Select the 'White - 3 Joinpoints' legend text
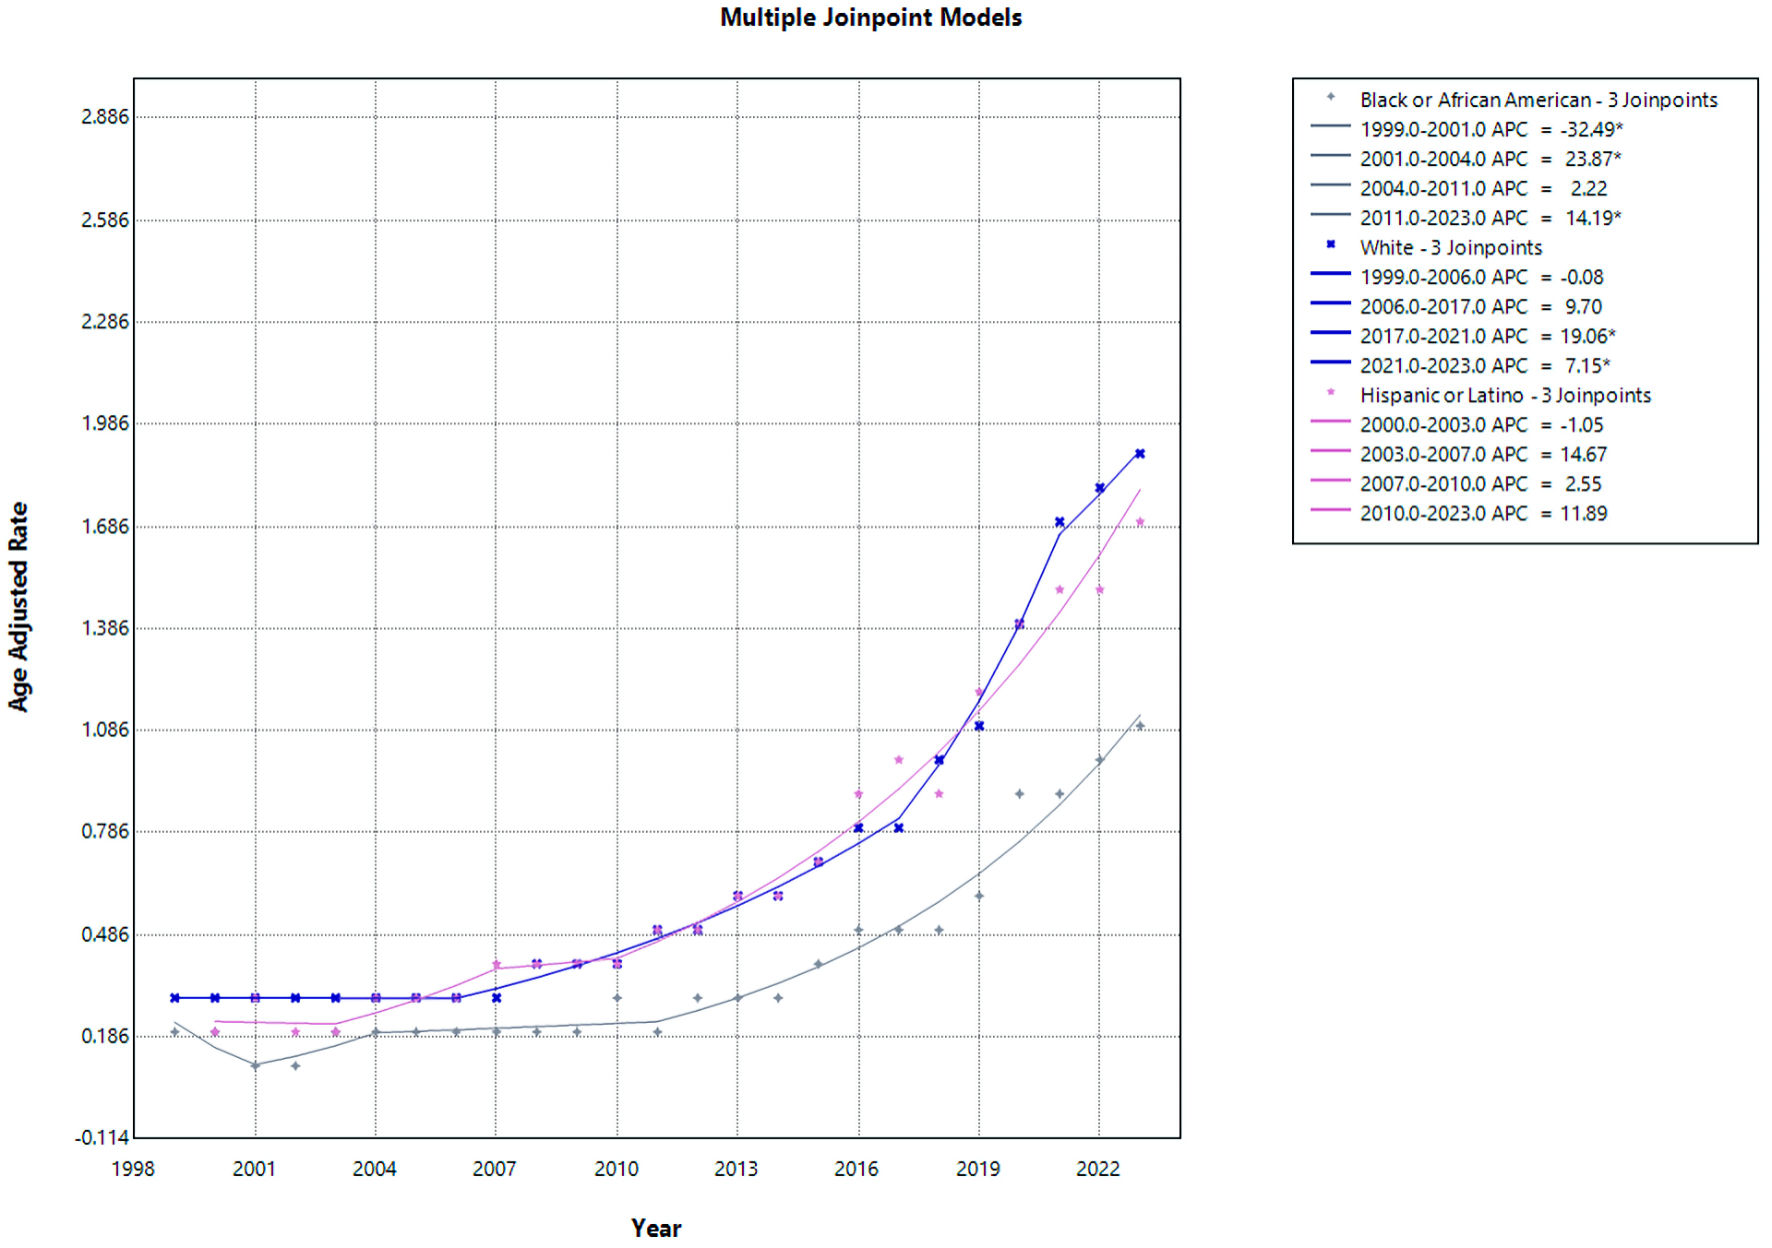The width and height of the screenshot is (1772, 1248). [x=1450, y=247]
